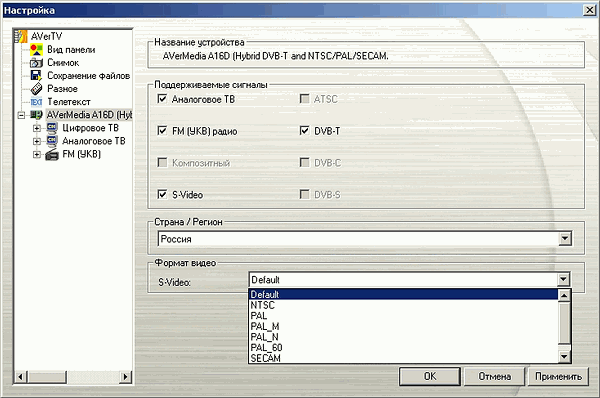Choose PAL video format option

tap(404, 316)
